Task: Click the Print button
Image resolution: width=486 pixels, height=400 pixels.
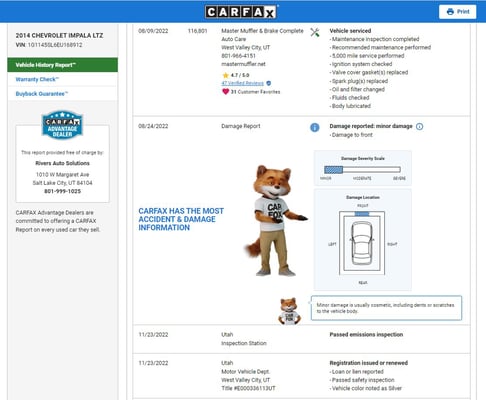Action: coord(458,12)
